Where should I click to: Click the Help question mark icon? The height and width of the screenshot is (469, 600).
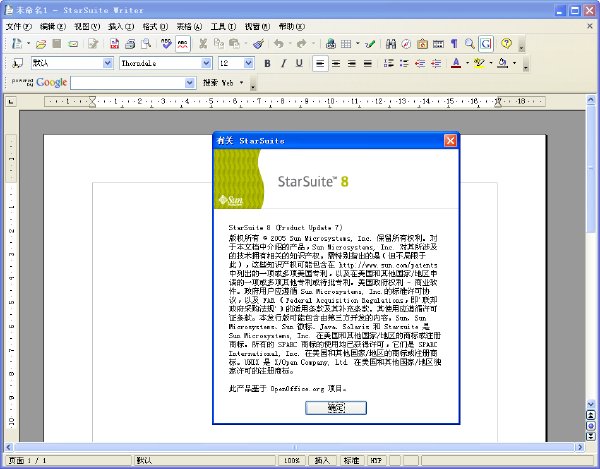coord(506,44)
